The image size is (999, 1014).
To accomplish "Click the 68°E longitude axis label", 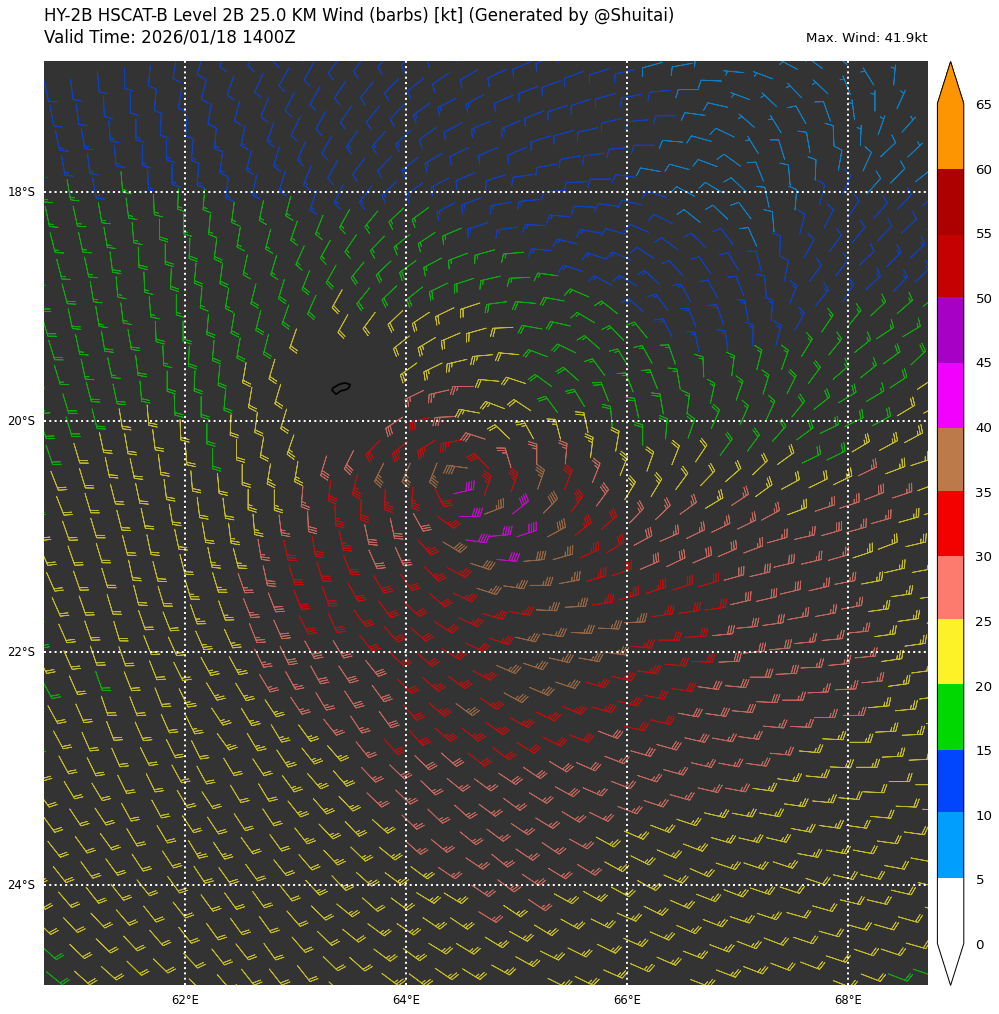I will click(x=848, y=1000).
